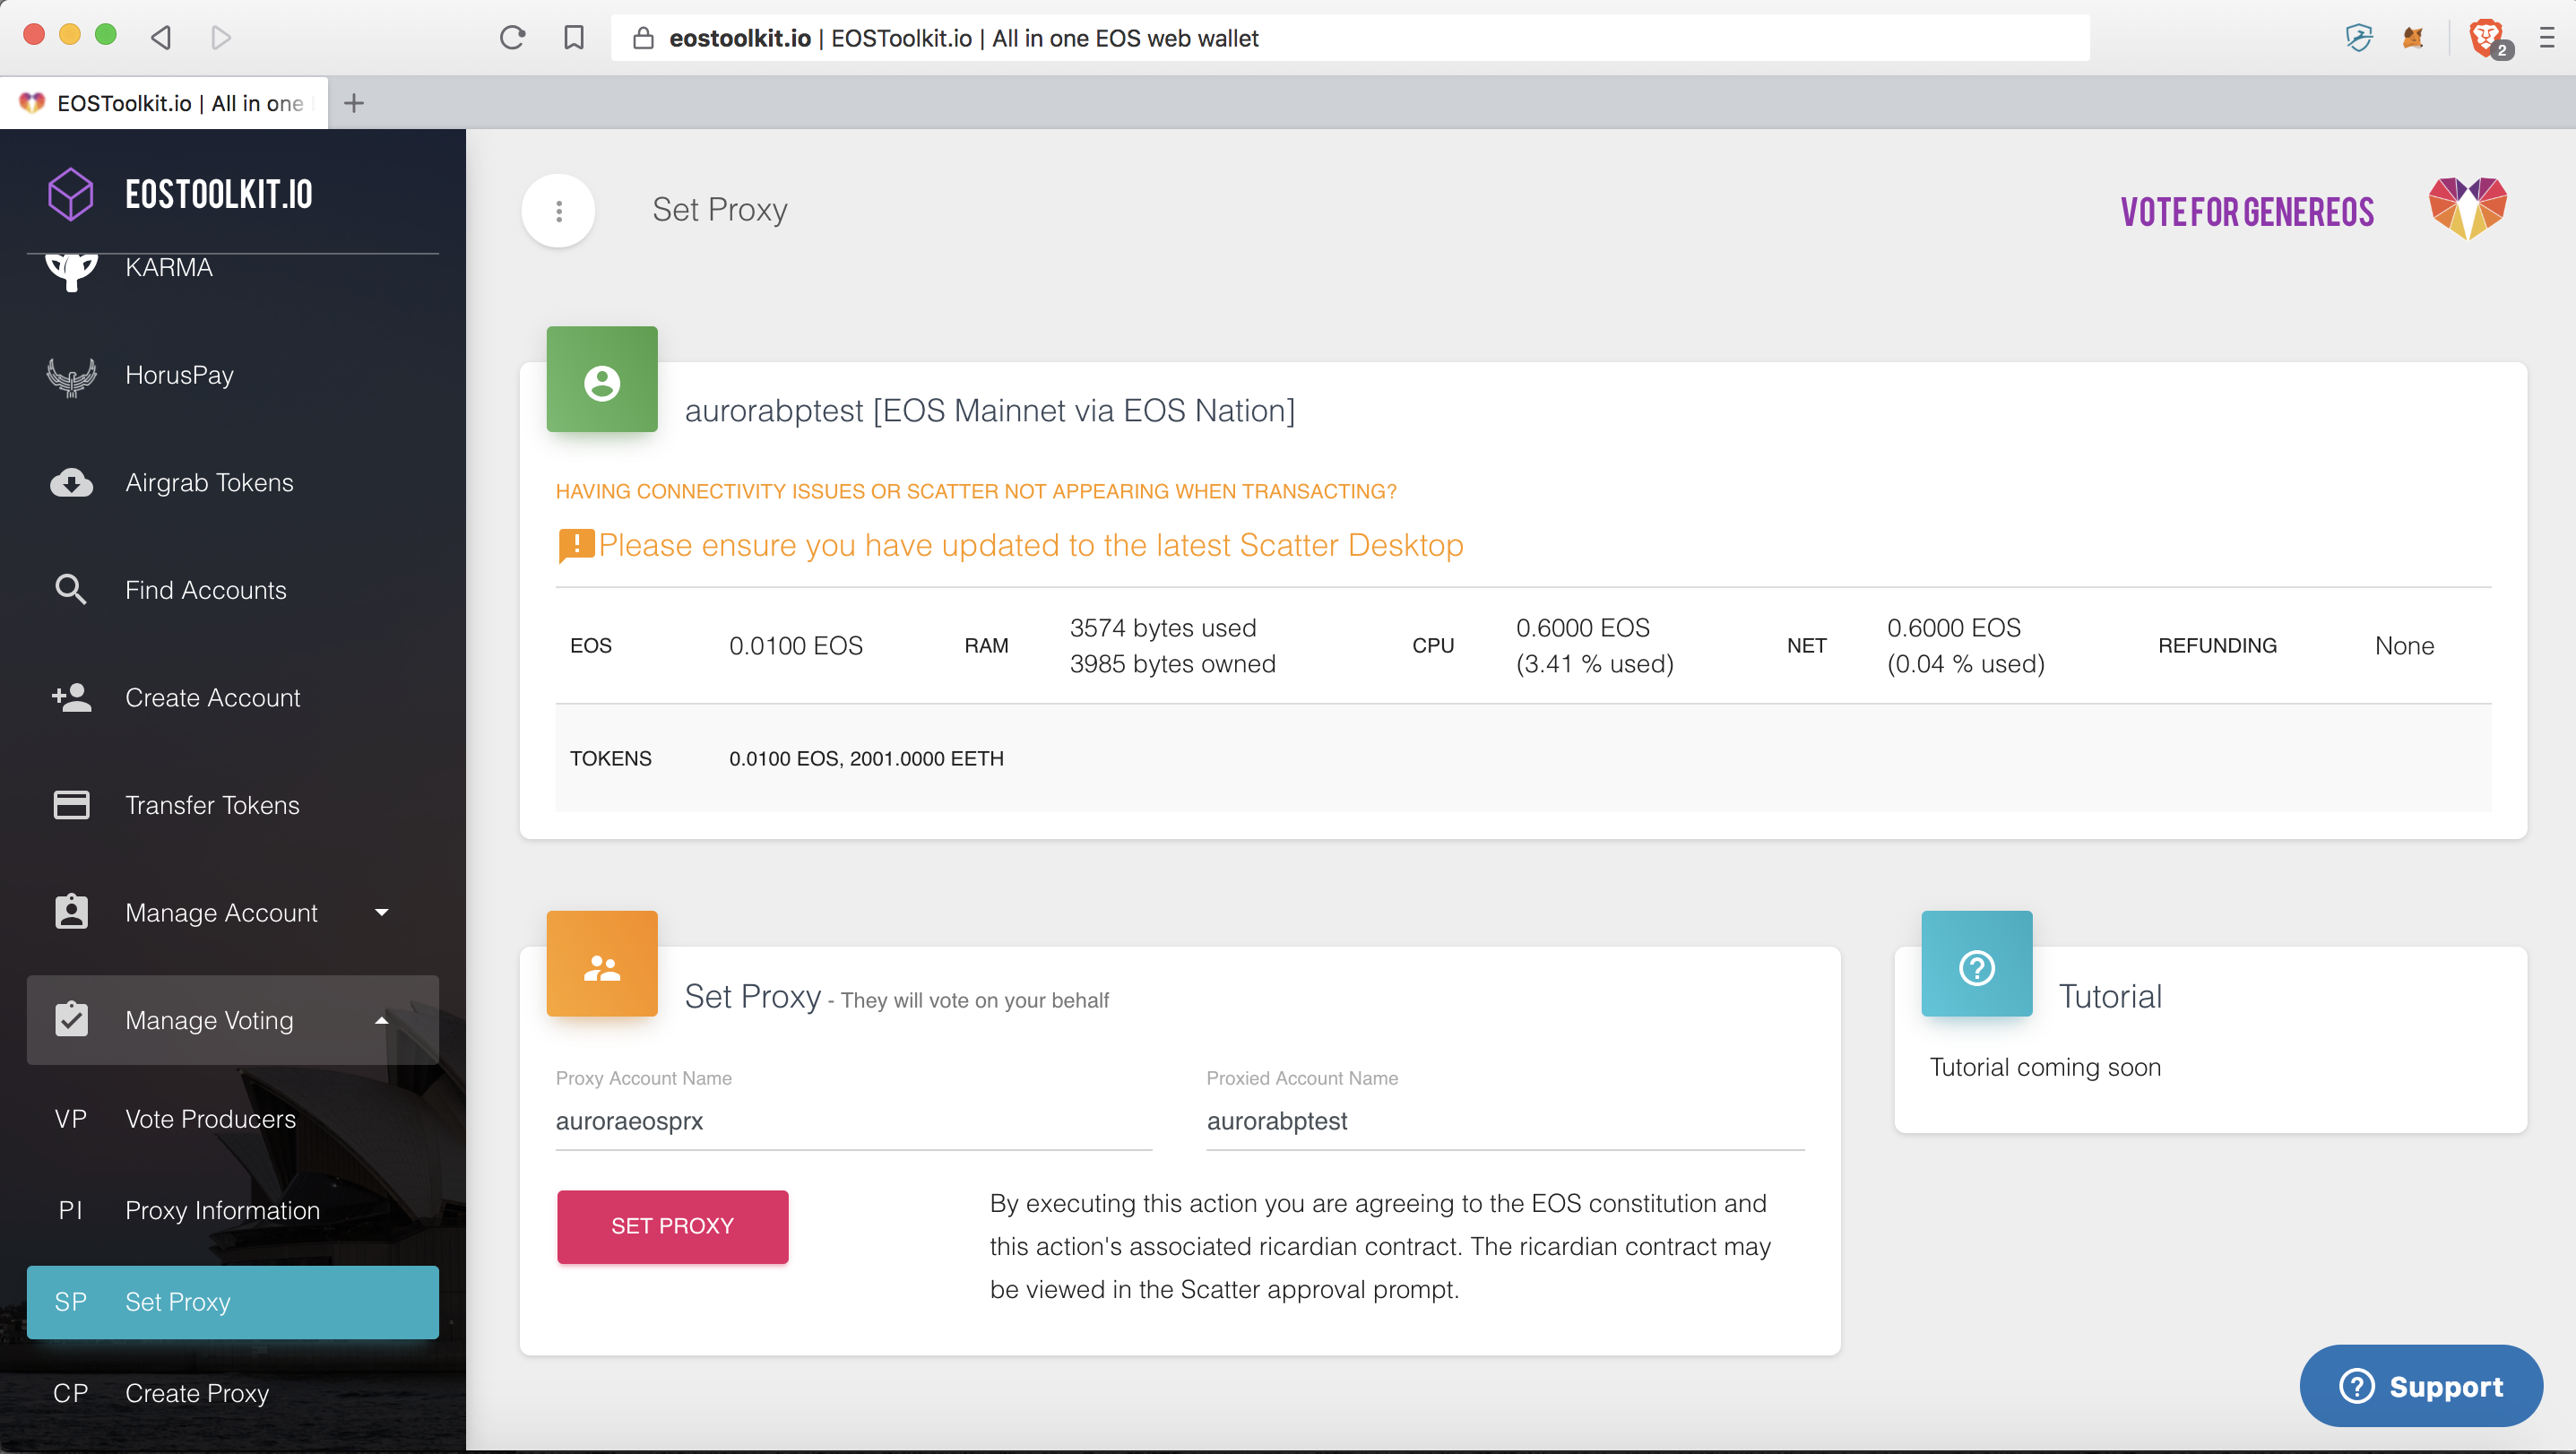Go back with the browser back arrow
Image resolution: width=2576 pixels, height=1454 pixels.
[x=161, y=38]
